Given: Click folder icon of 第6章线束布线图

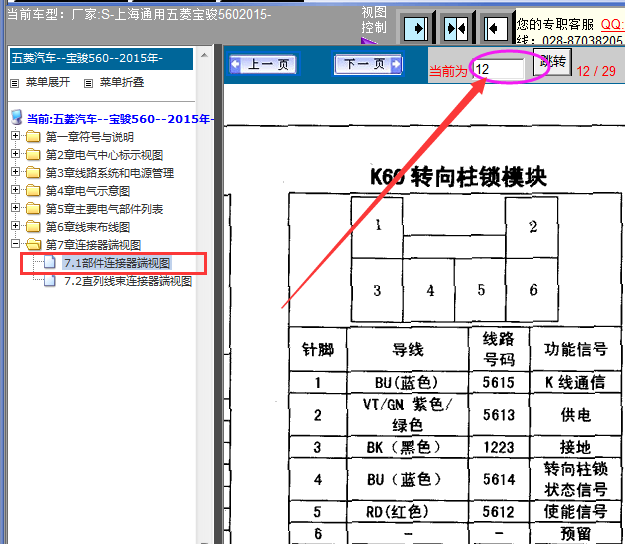Looking at the screenshot, I should (x=33, y=226).
